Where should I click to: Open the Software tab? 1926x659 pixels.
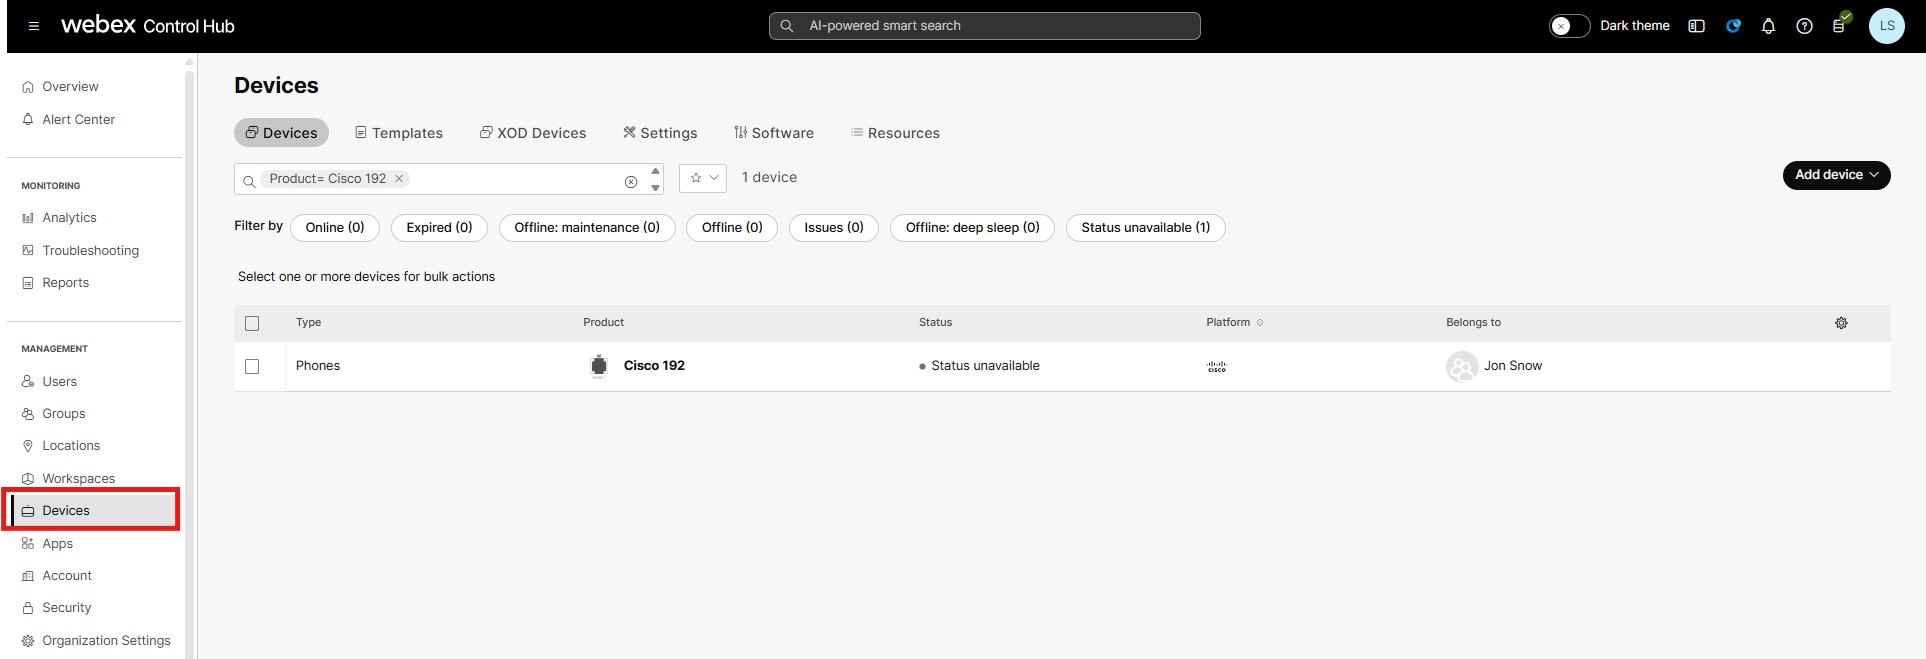[773, 133]
